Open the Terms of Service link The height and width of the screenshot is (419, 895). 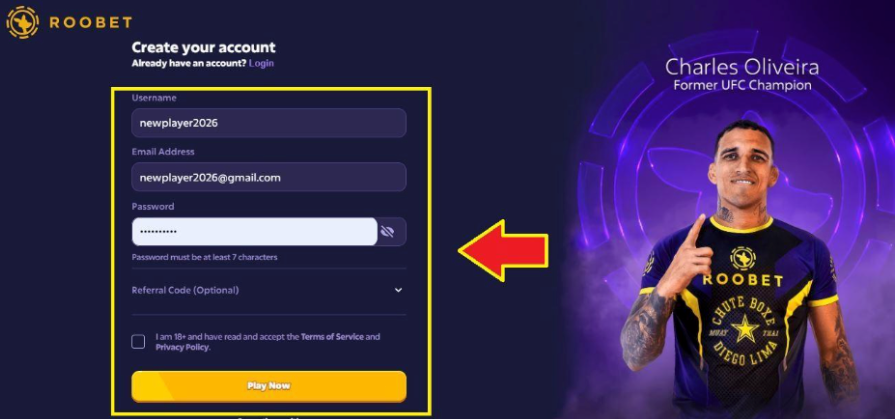[x=332, y=337]
